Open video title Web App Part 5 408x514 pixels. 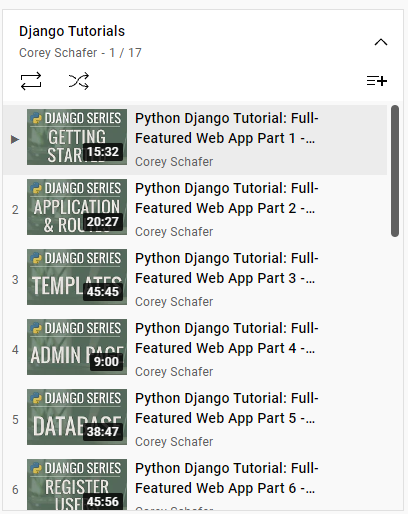coord(227,408)
